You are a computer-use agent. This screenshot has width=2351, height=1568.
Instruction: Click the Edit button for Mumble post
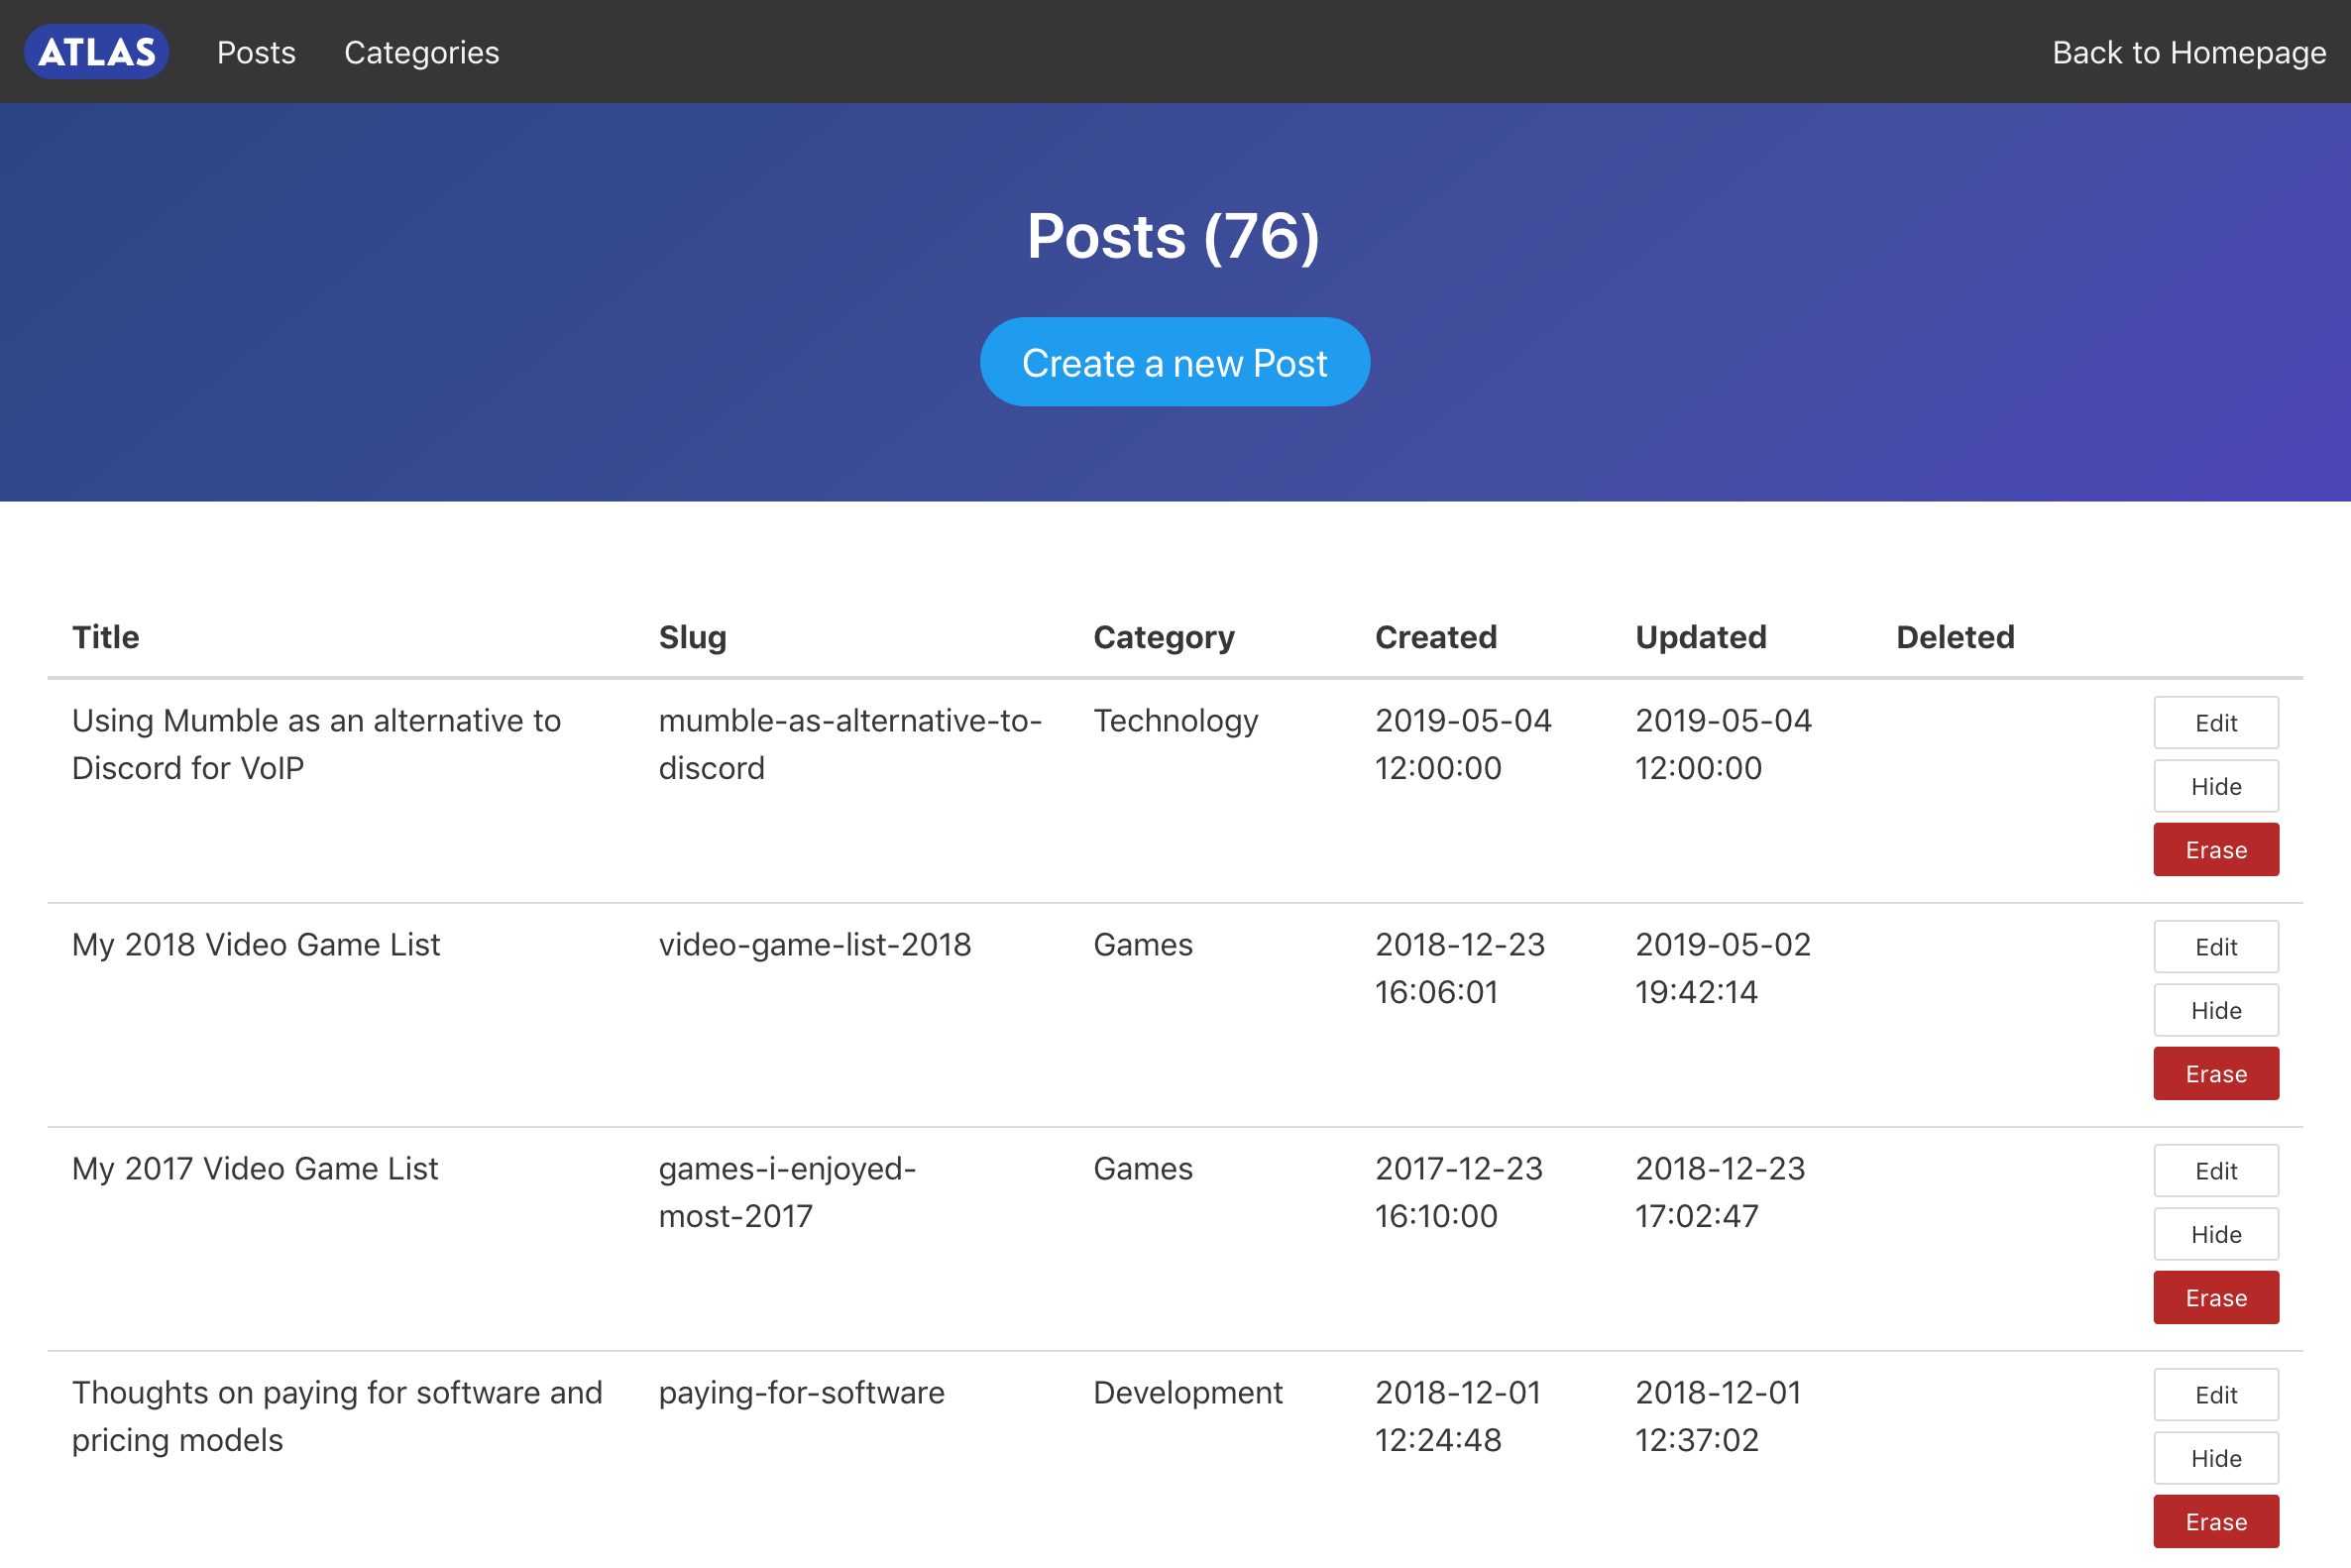(2214, 721)
